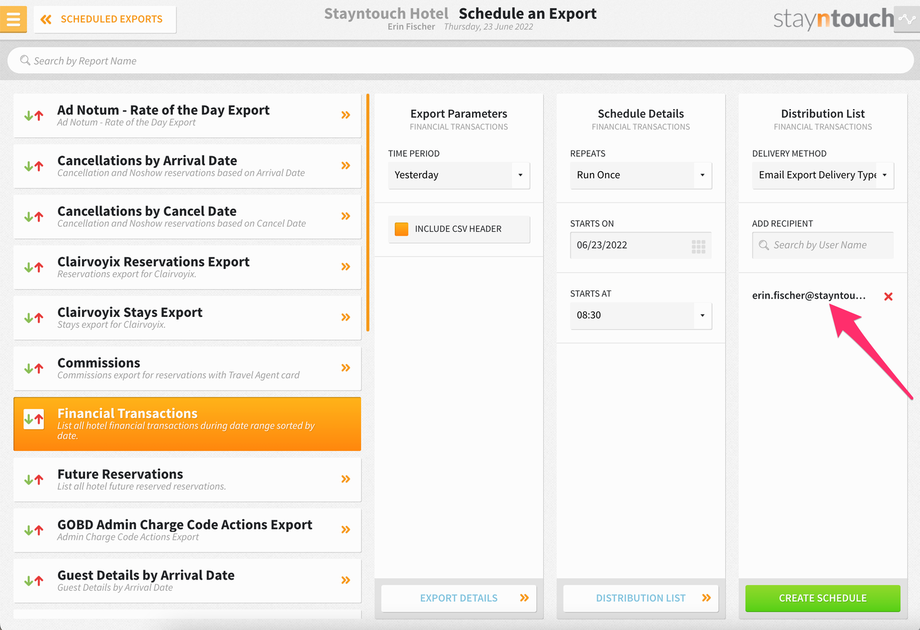Expand Cancellations by Arrival Date chevron
Viewport: 920px width, 630px height.
click(x=346, y=165)
